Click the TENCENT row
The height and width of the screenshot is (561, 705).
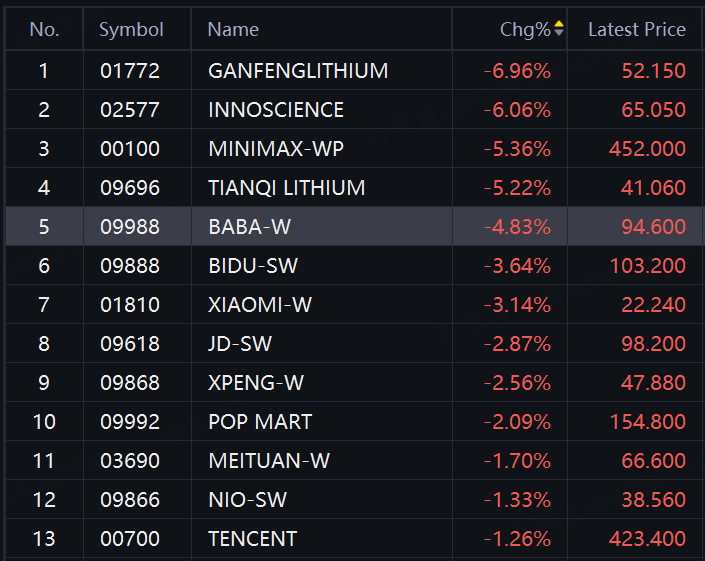tap(355, 539)
